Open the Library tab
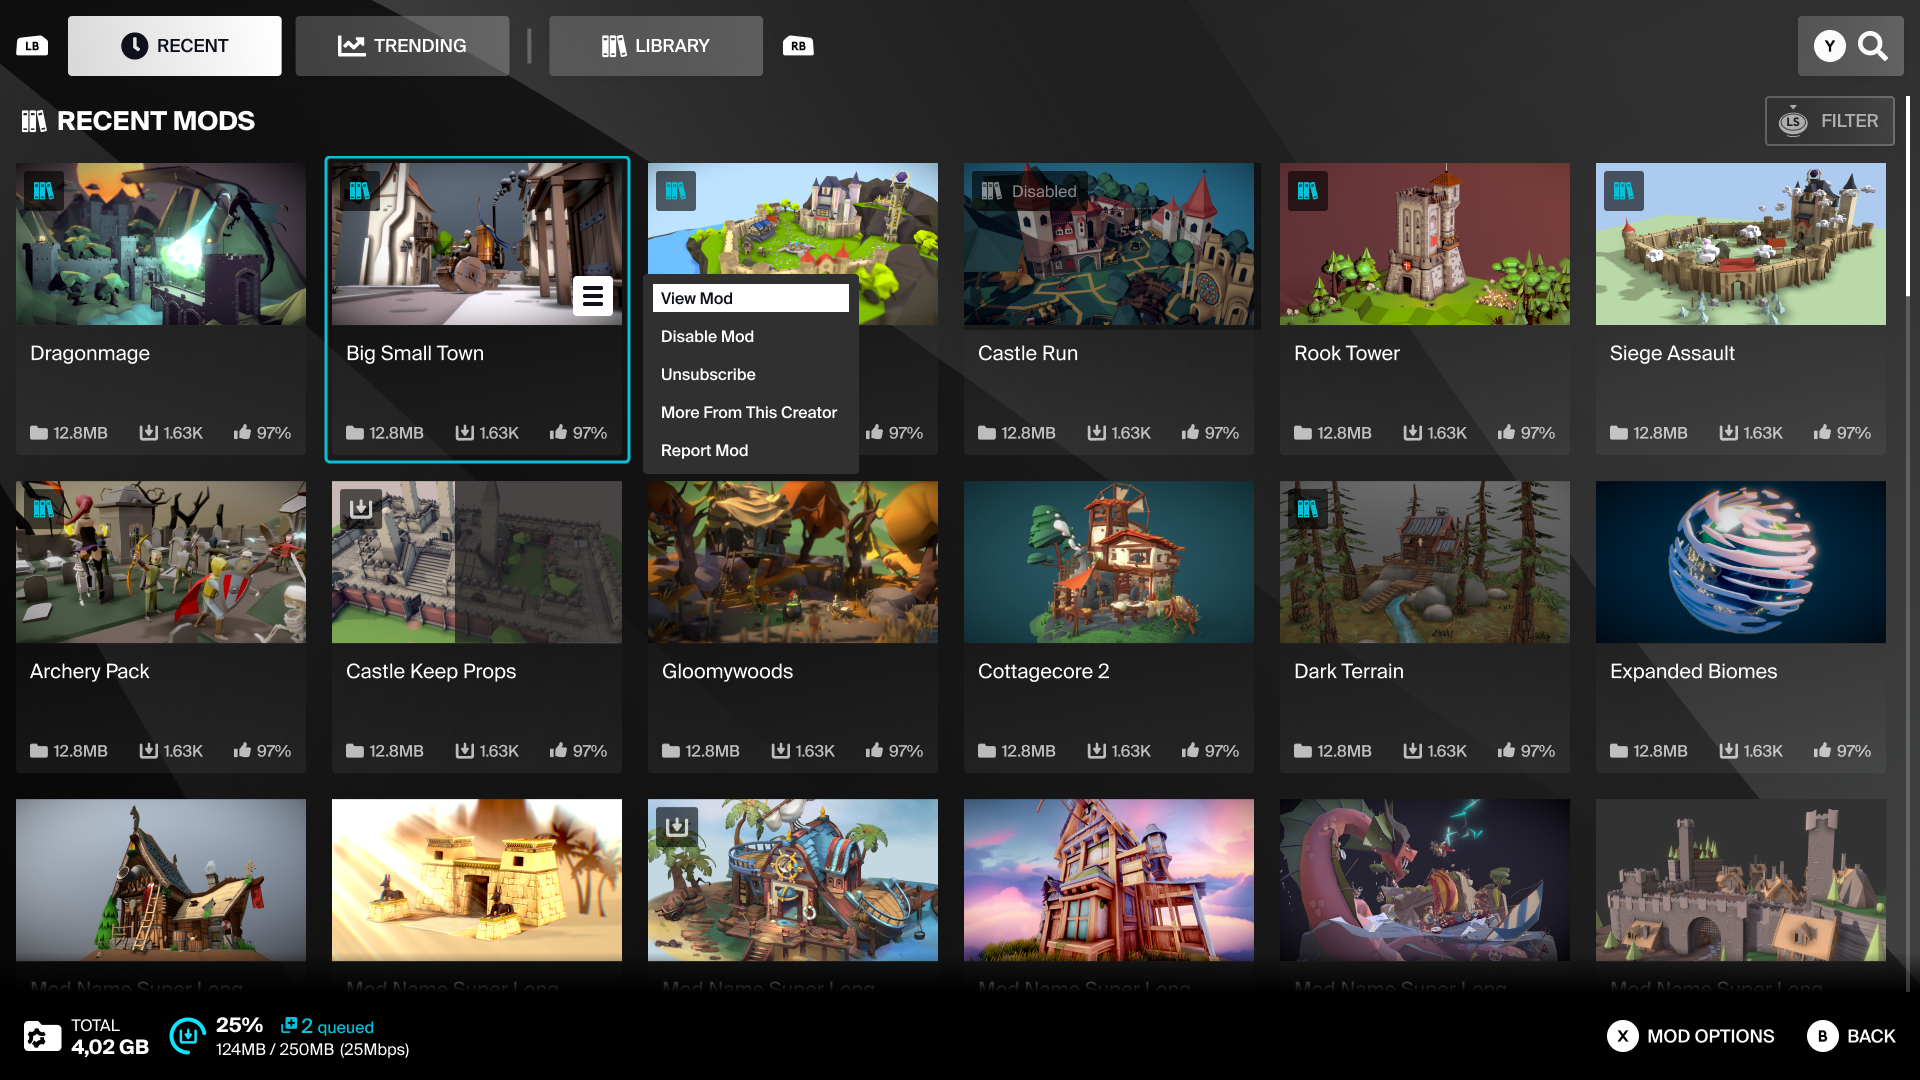Screen dimensions: 1920x1080 [x=655, y=46]
